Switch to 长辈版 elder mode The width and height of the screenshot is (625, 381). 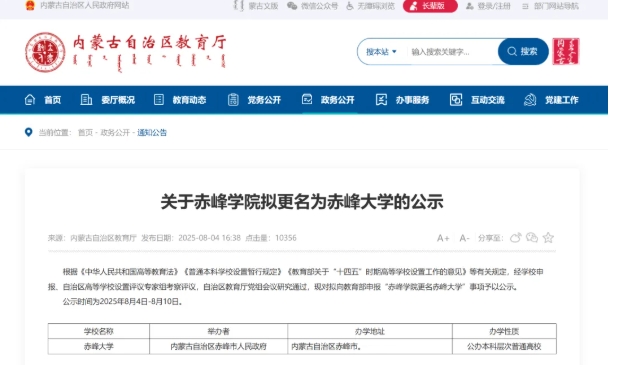[430, 6]
